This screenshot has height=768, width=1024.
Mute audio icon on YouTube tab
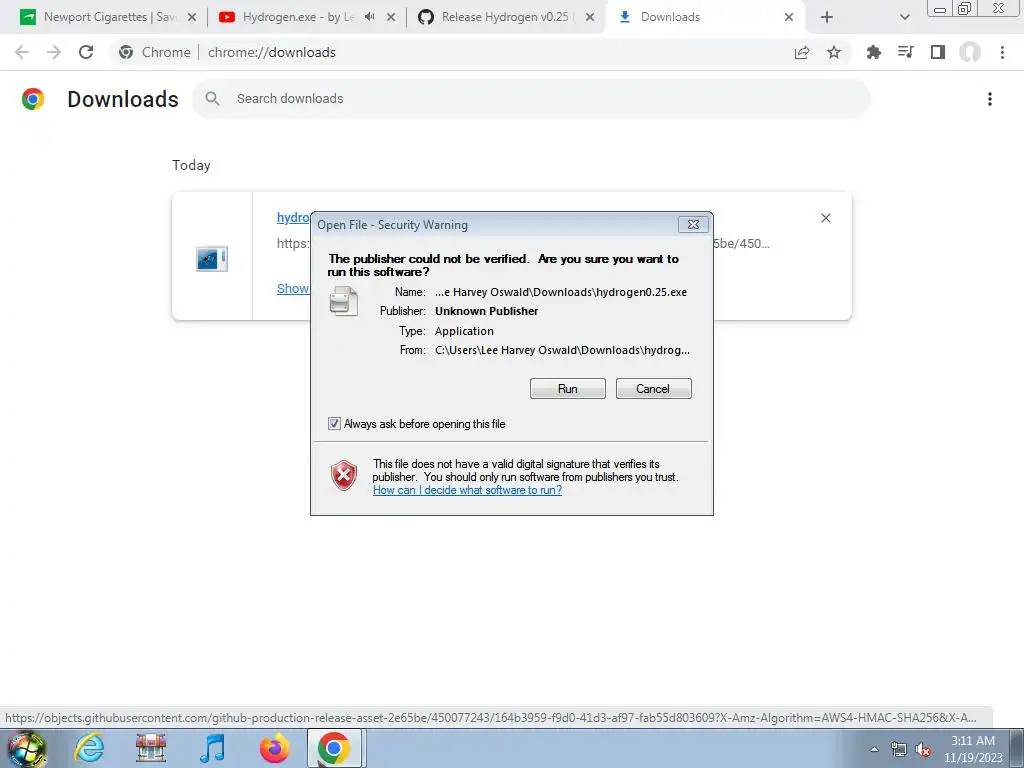[370, 17]
